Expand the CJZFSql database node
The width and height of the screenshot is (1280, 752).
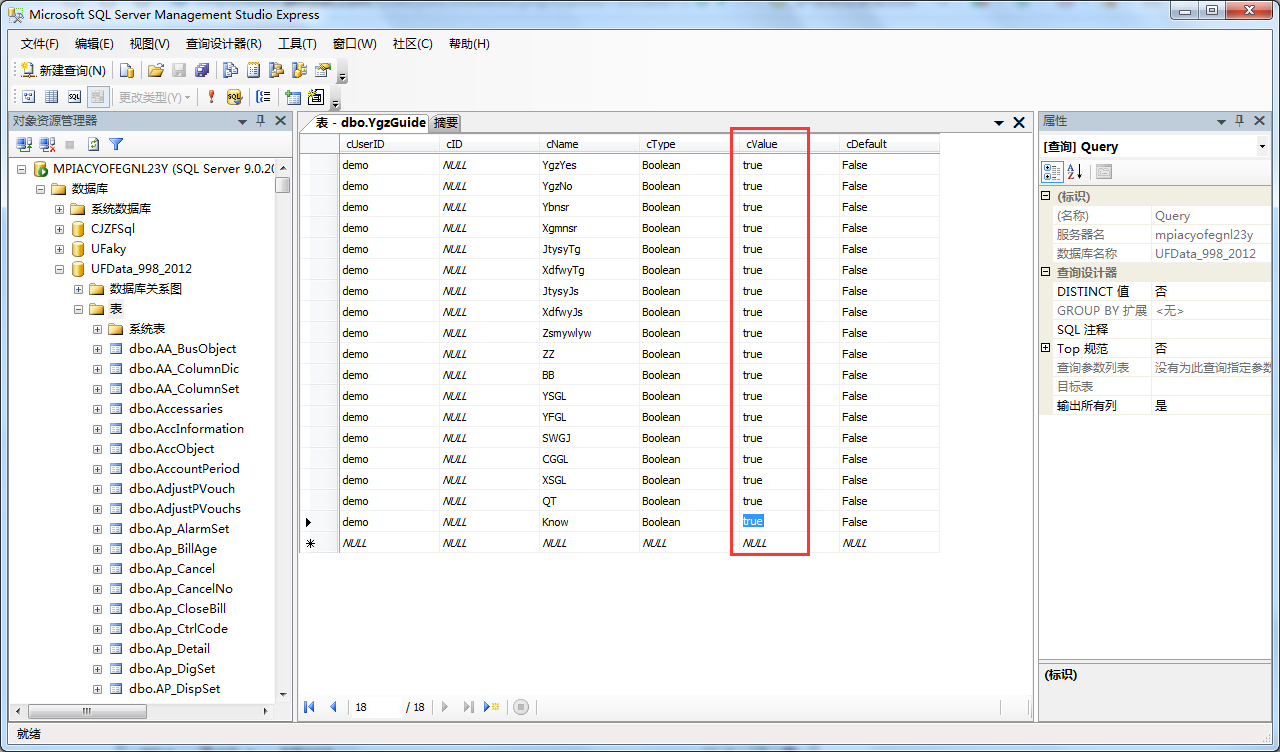coord(59,229)
